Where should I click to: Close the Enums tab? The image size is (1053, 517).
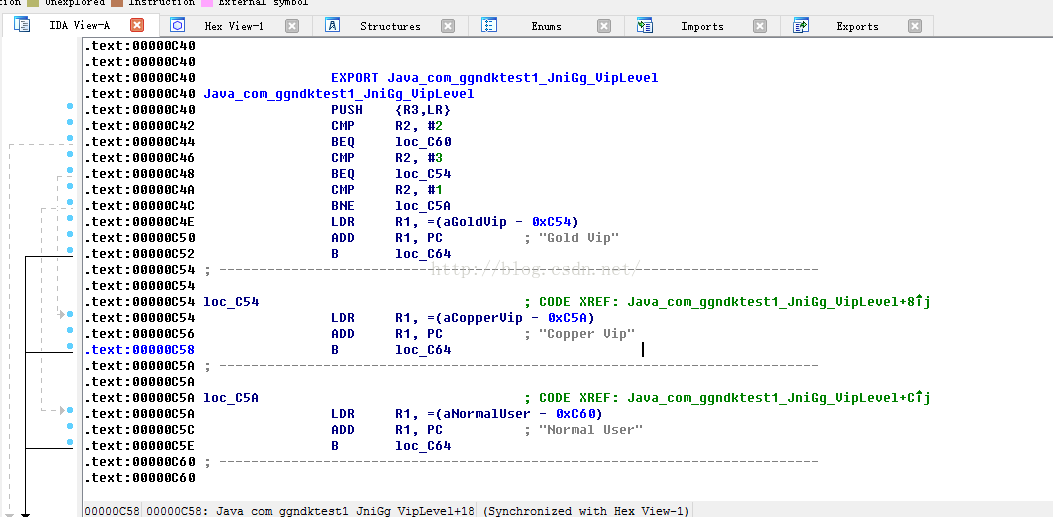[x=604, y=26]
